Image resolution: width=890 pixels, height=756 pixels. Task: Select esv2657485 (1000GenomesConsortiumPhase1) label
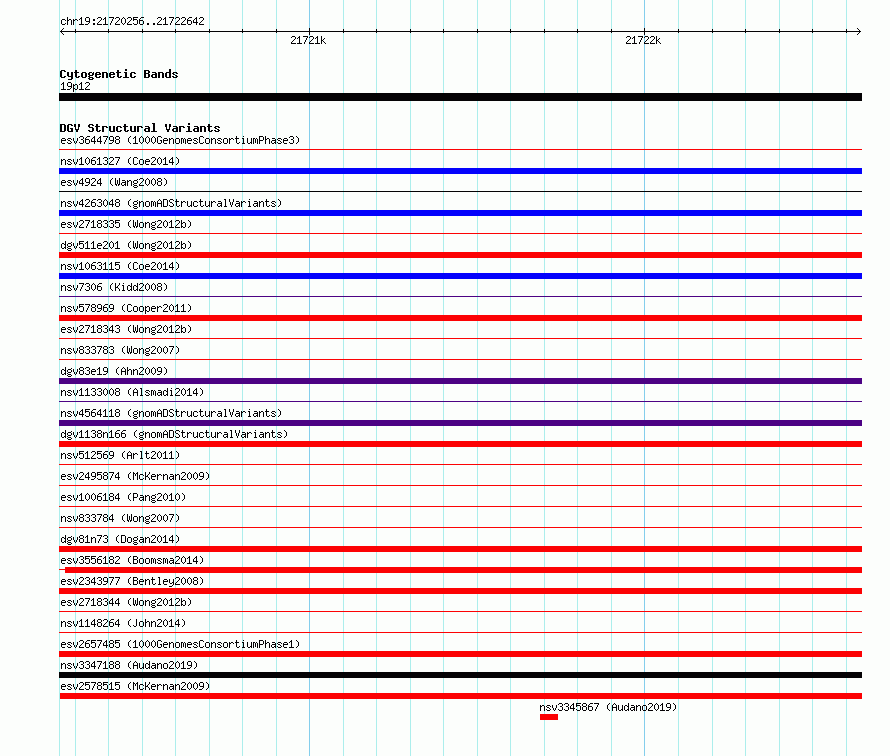click(180, 644)
